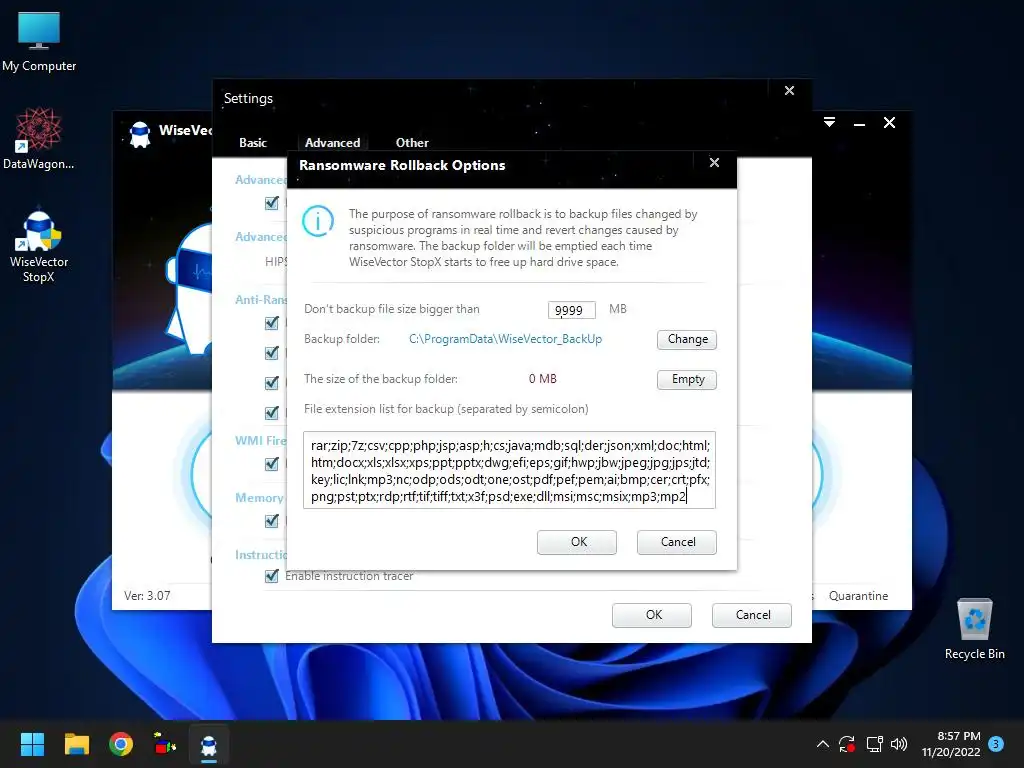Launch File Explorer from the taskbar

coord(76,744)
